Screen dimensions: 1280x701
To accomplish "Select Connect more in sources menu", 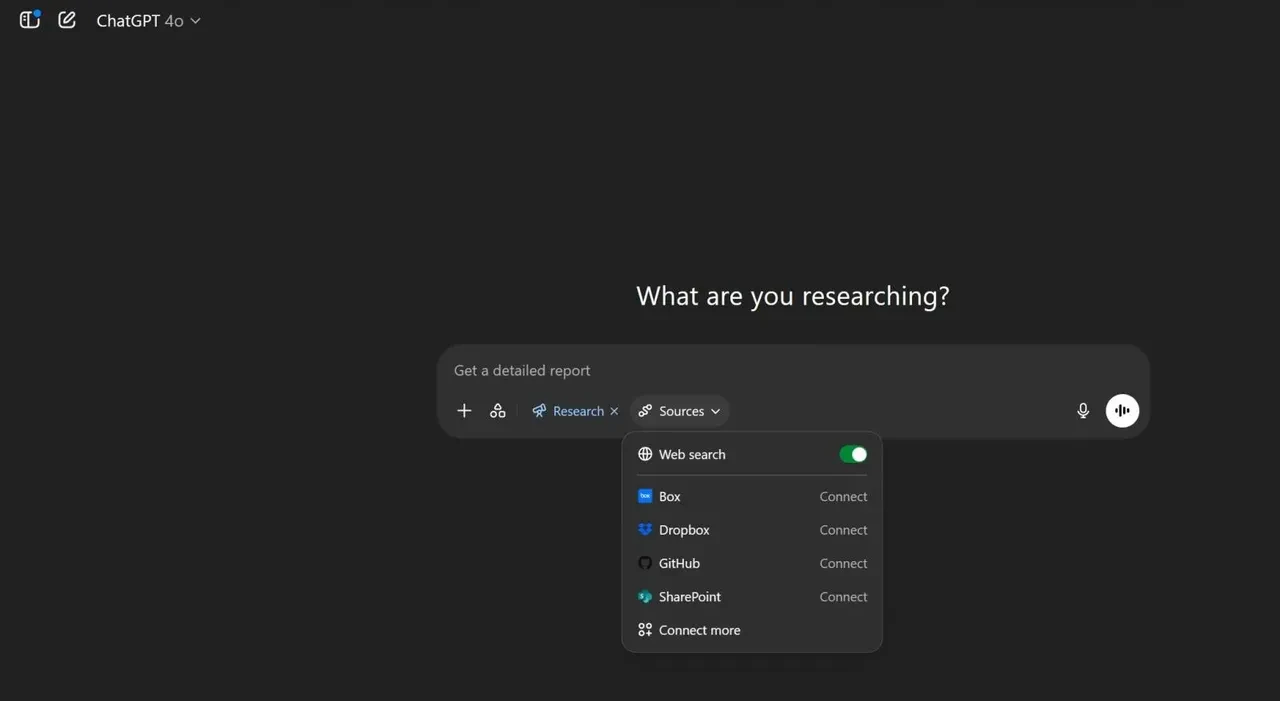I will pos(699,631).
